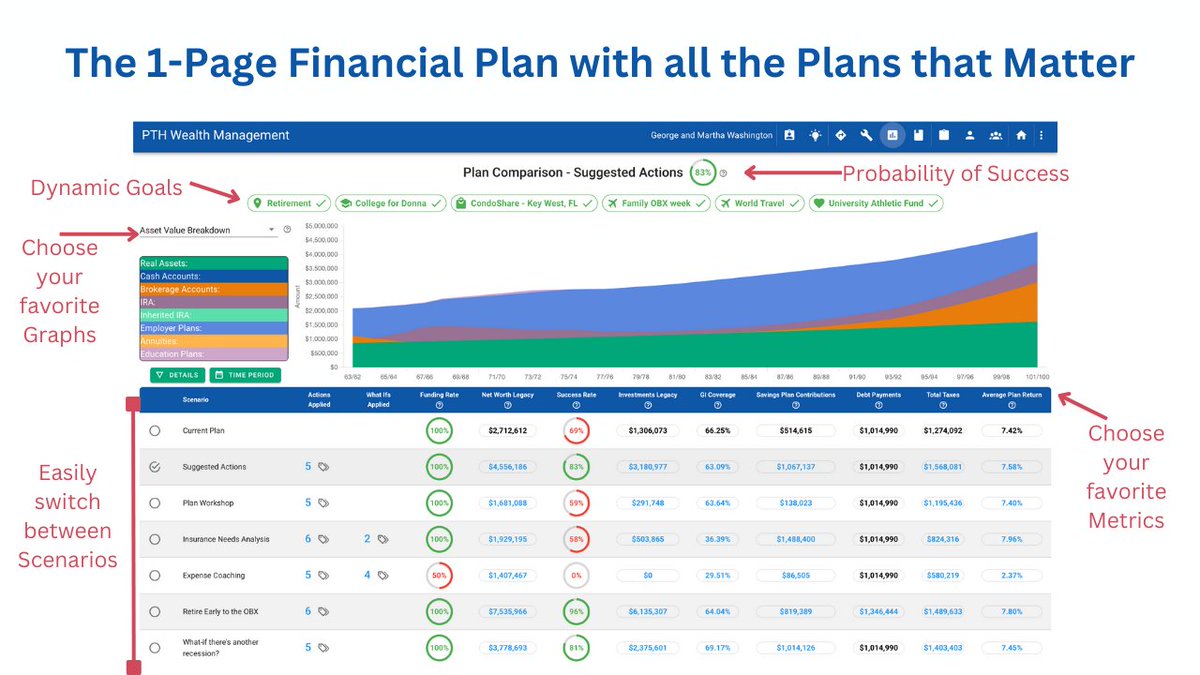Click the 83% probability of success circle
The image size is (1200, 675).
click(x=703, y=173)
